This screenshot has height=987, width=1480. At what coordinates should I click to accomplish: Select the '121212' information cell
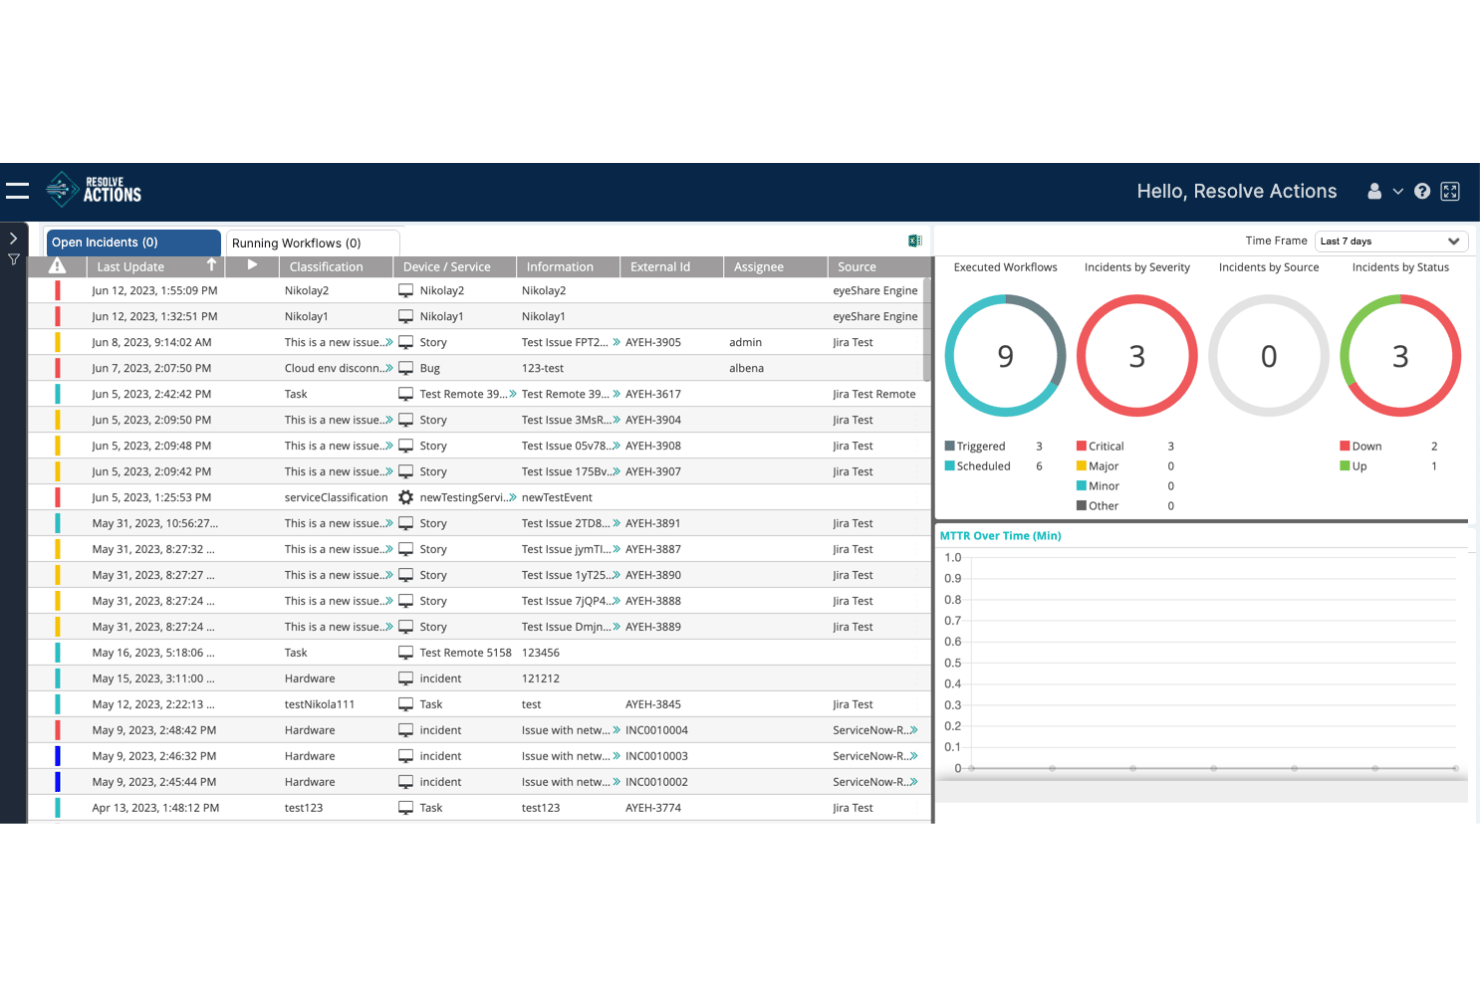point(540,678)
